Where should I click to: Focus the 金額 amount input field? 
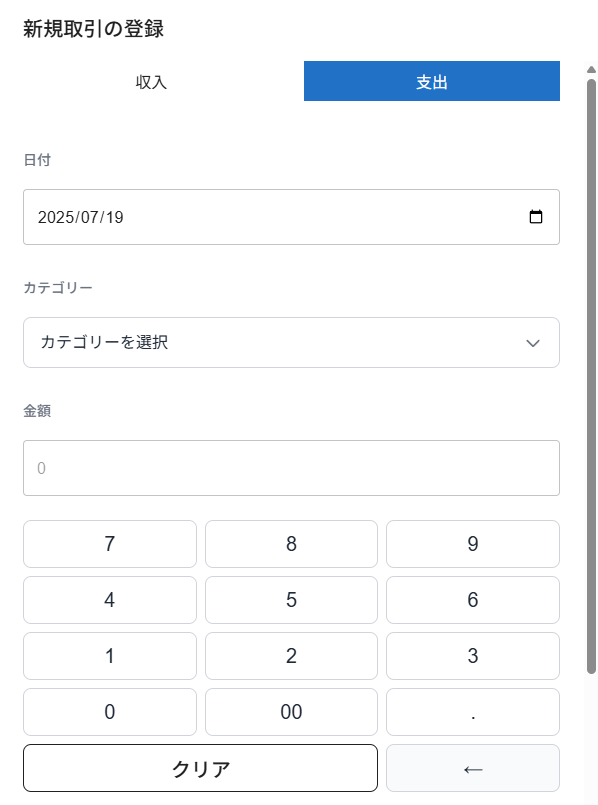tap(291, 468)
